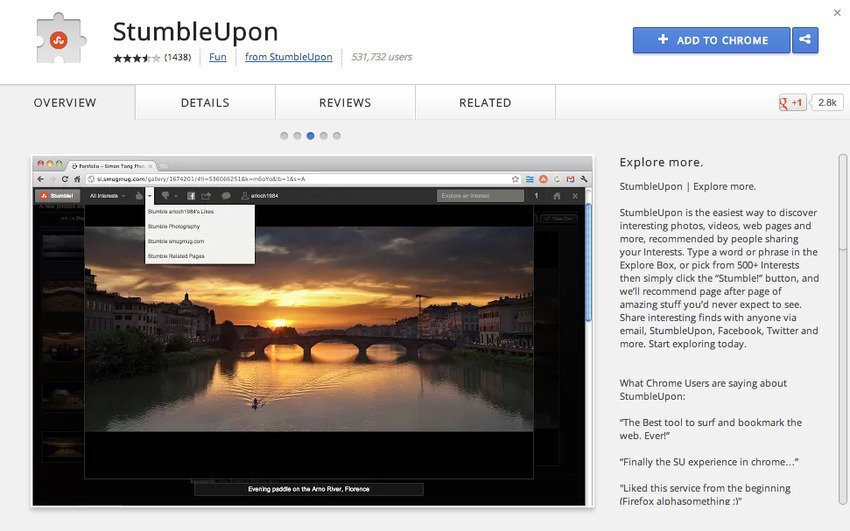Click the thumbs-up like icon in preview toolbar
The height and width of the screenshot is (531, 850).
139,196
